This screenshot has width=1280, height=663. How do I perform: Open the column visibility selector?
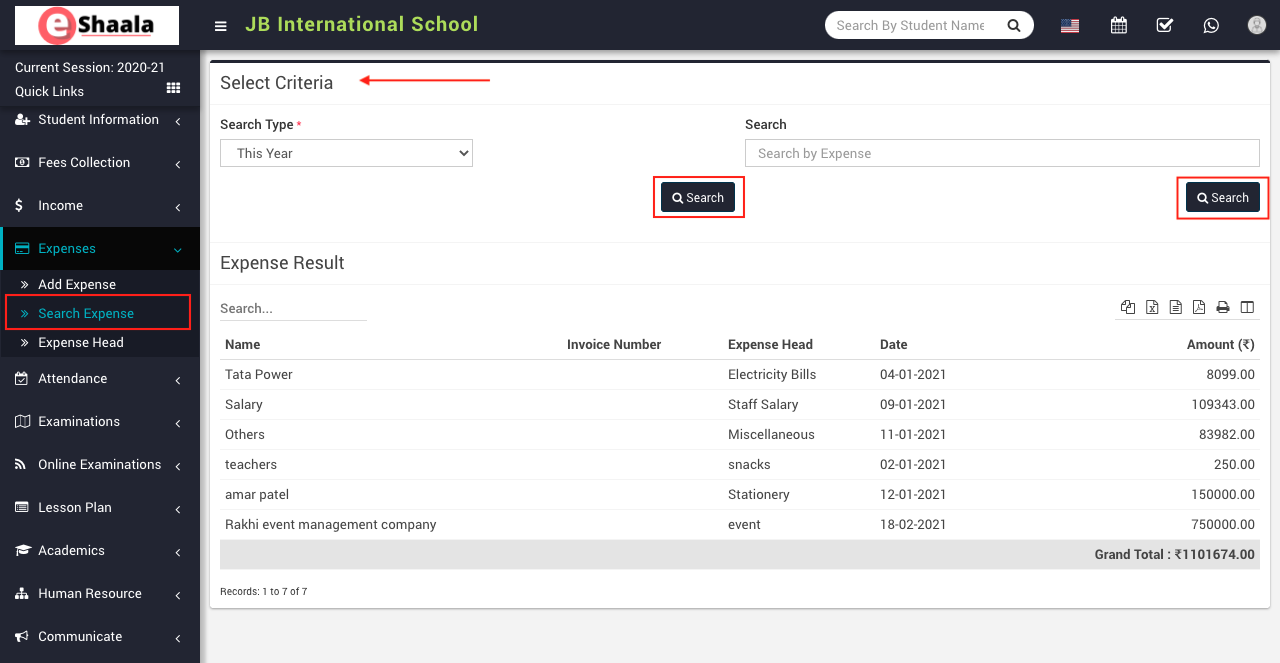1246,307
